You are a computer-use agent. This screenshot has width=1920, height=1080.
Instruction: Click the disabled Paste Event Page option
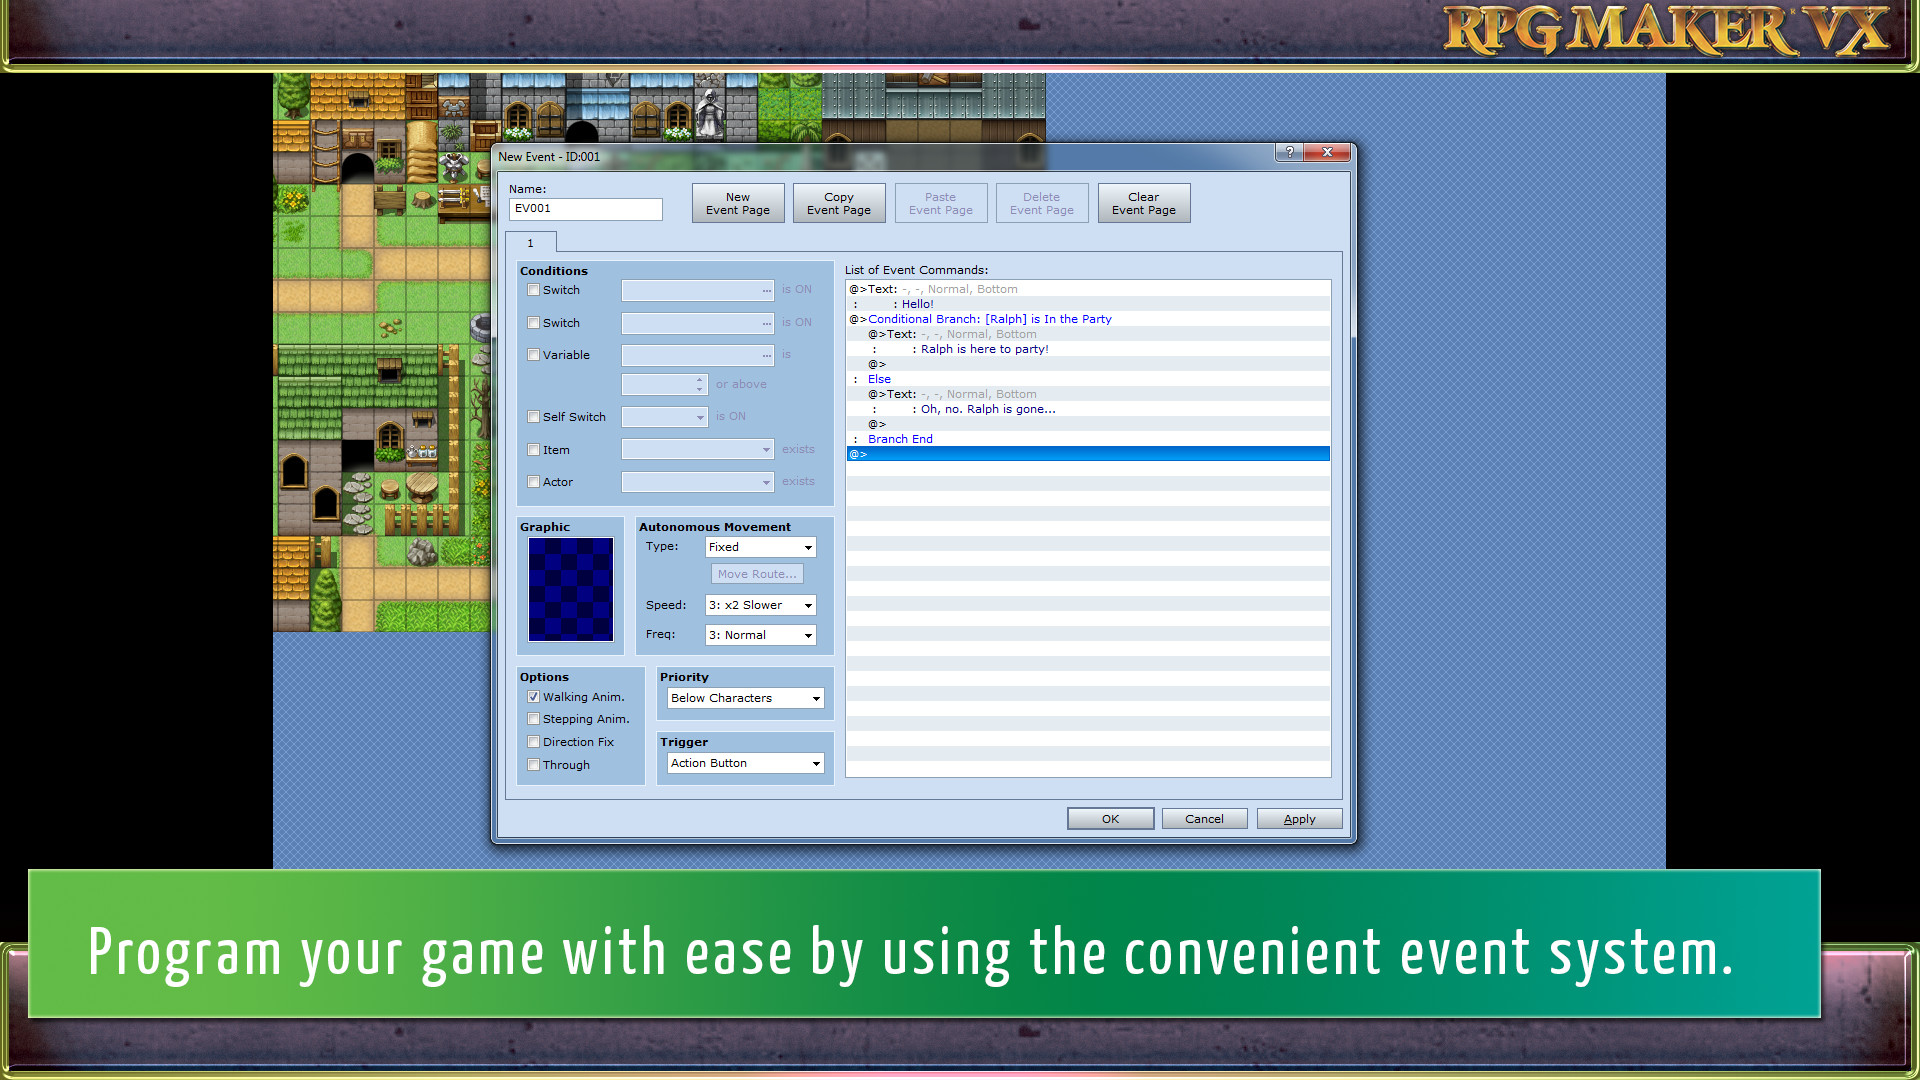pos(940,203)
